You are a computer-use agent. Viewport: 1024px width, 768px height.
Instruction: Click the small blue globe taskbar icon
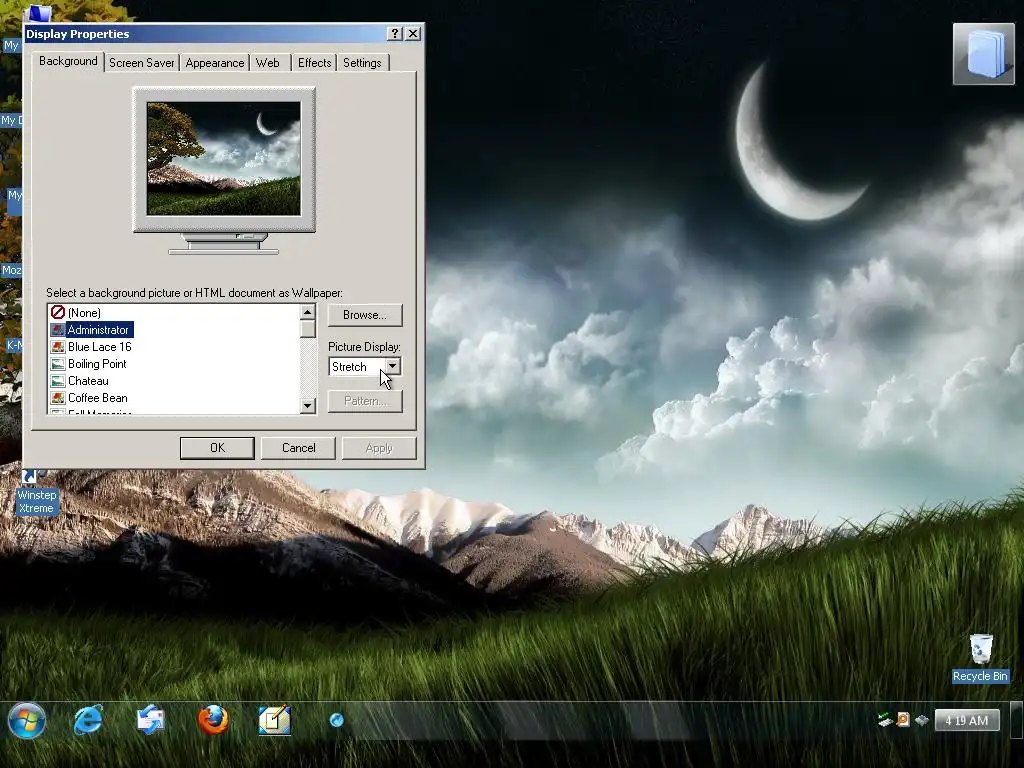click(336, 720)
